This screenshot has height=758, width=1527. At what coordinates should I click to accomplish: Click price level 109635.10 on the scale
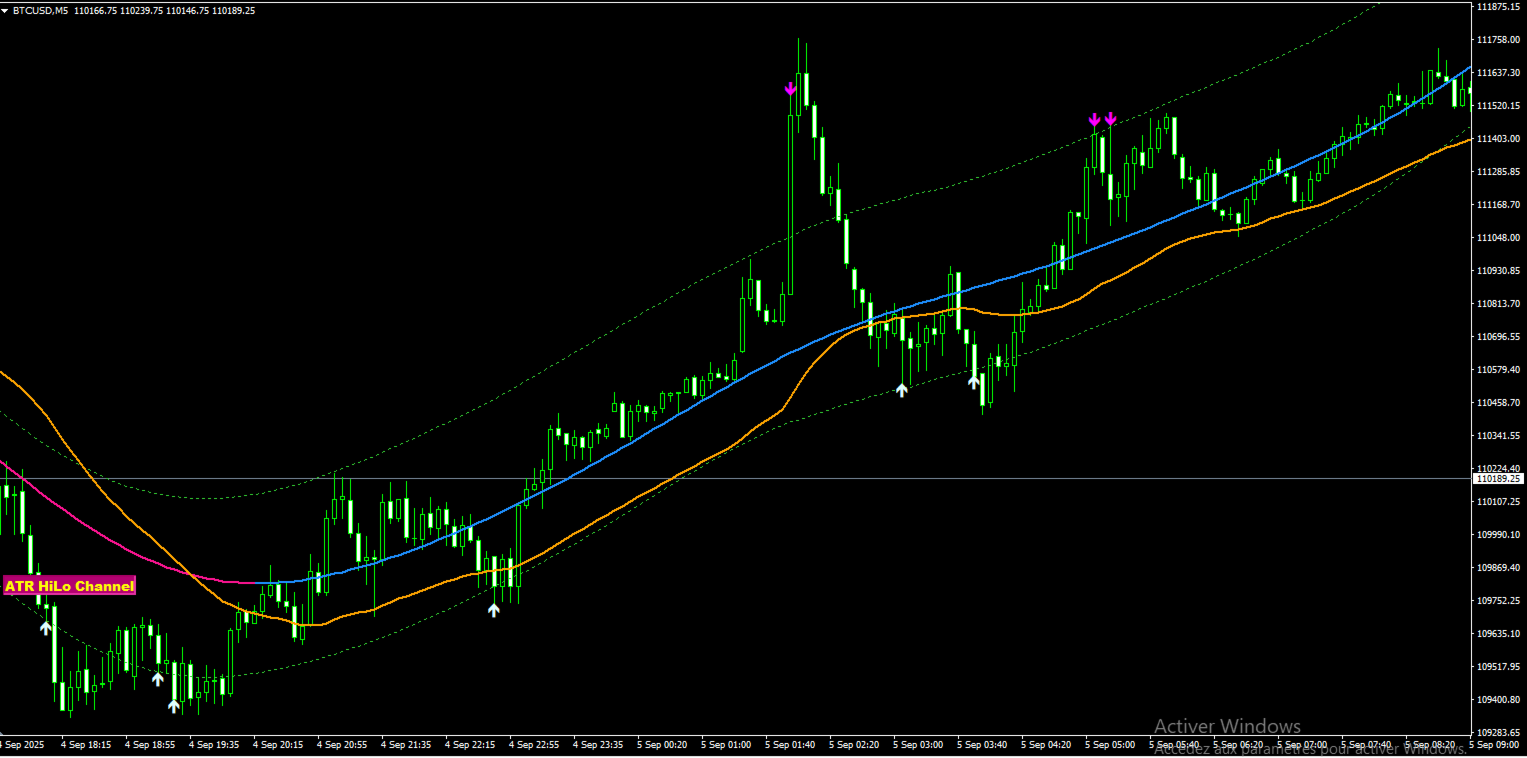(1497, 633)
